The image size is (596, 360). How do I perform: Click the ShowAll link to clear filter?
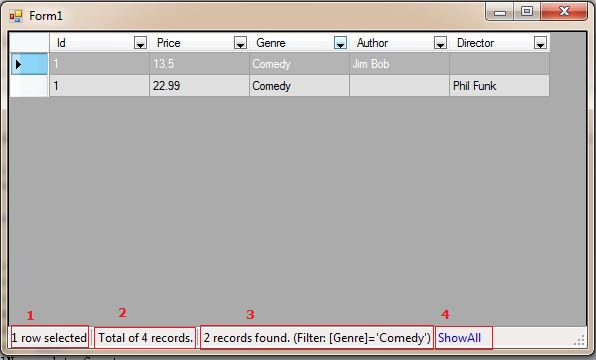click(x=459, y=338)
